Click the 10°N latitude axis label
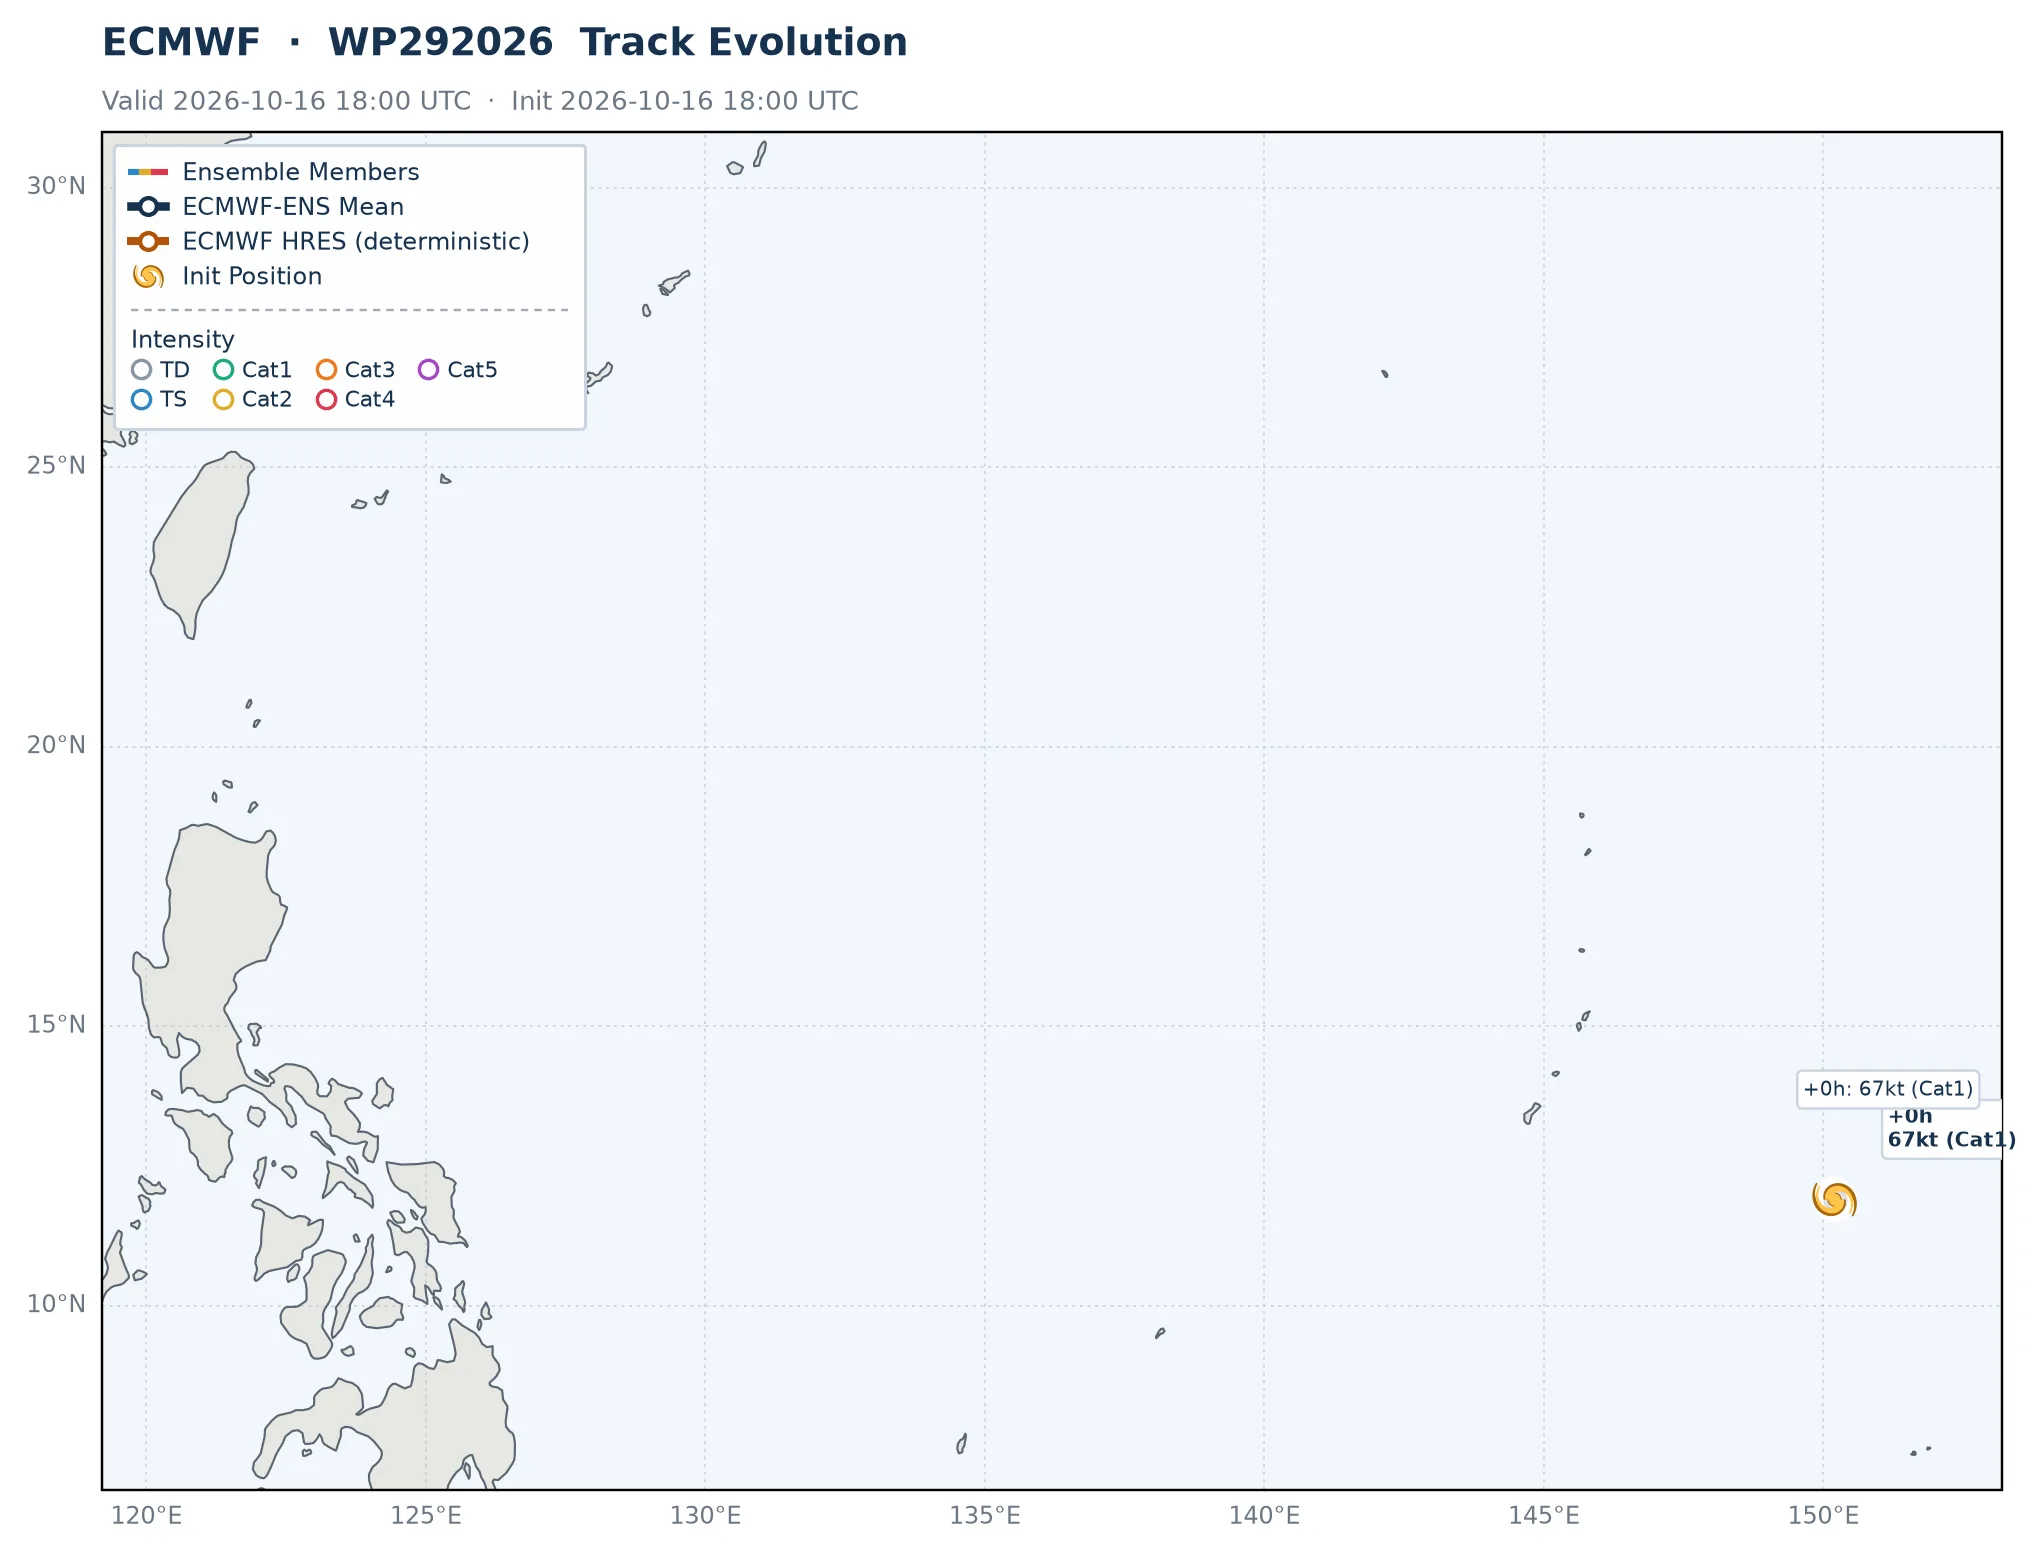 (56, 1305)
